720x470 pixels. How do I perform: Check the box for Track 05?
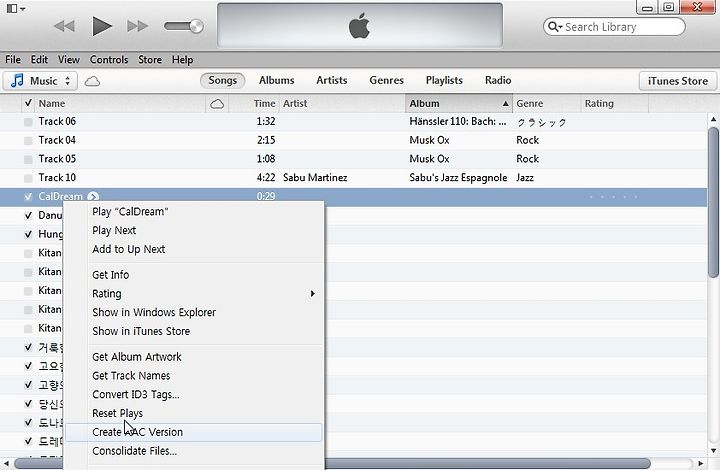point(28,160)
